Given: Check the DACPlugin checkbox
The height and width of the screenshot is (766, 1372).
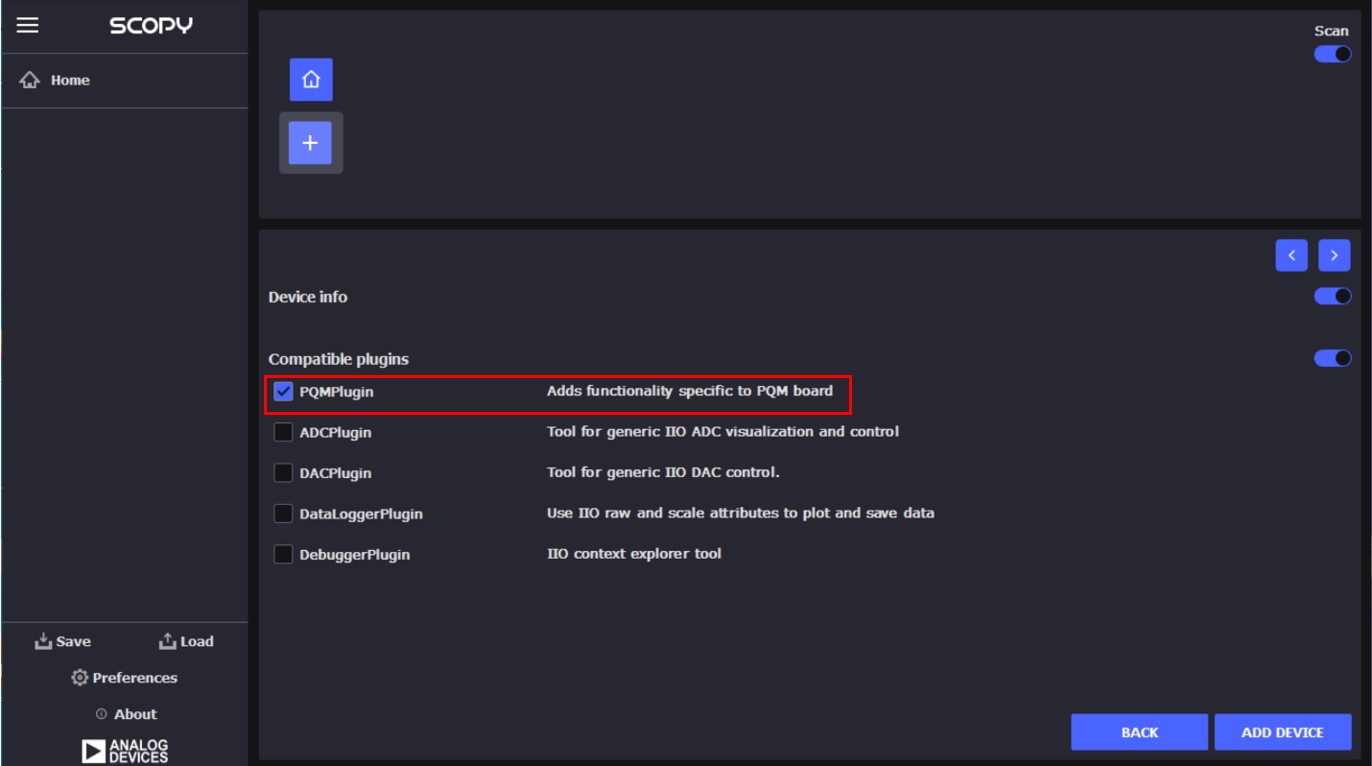Looking at the screenshot, I should click(x=283, y=473).
